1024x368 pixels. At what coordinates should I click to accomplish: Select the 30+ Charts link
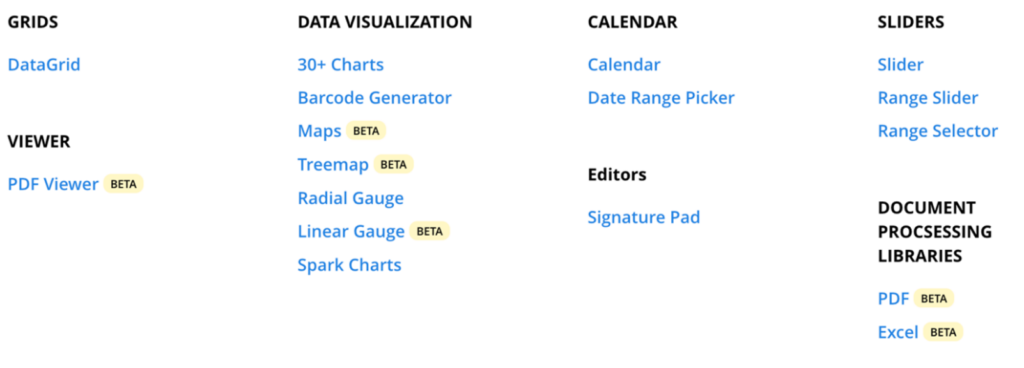coord(341,65)
